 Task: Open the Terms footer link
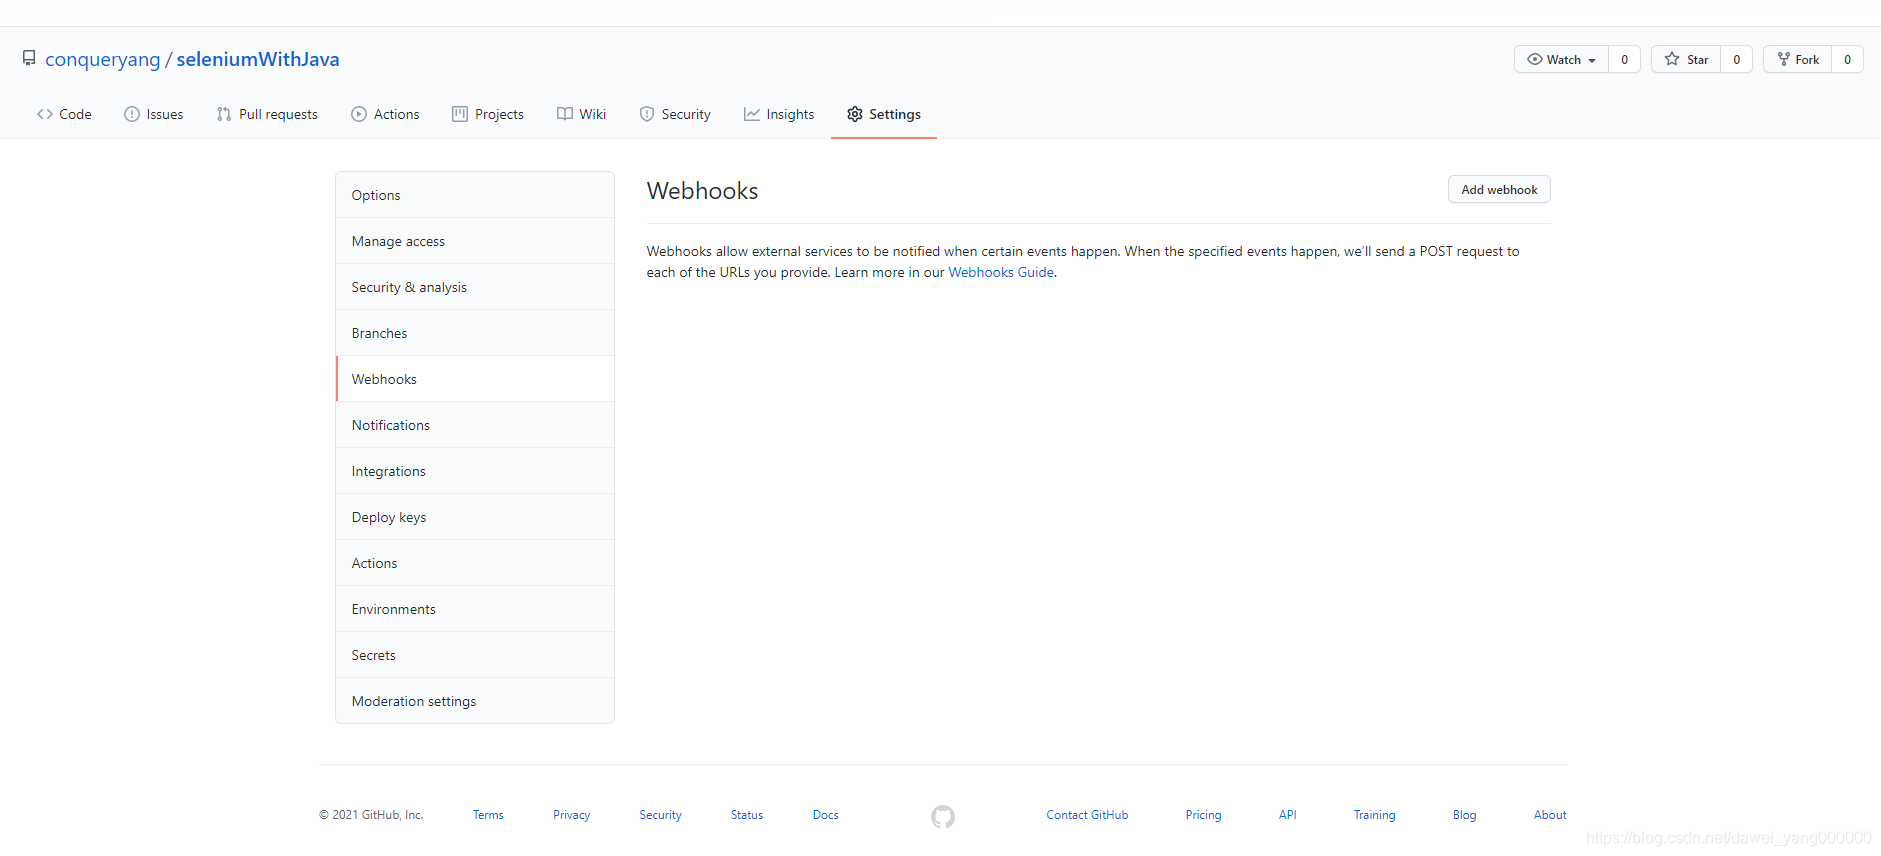point(488,815)
